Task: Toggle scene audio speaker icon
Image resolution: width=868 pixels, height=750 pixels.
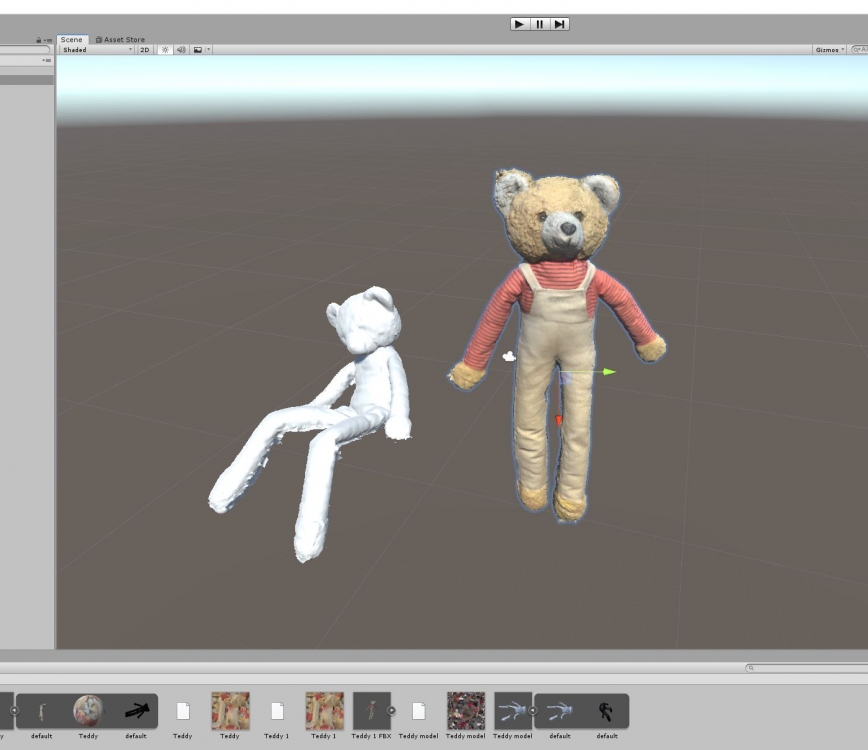Action: (181, 50)
